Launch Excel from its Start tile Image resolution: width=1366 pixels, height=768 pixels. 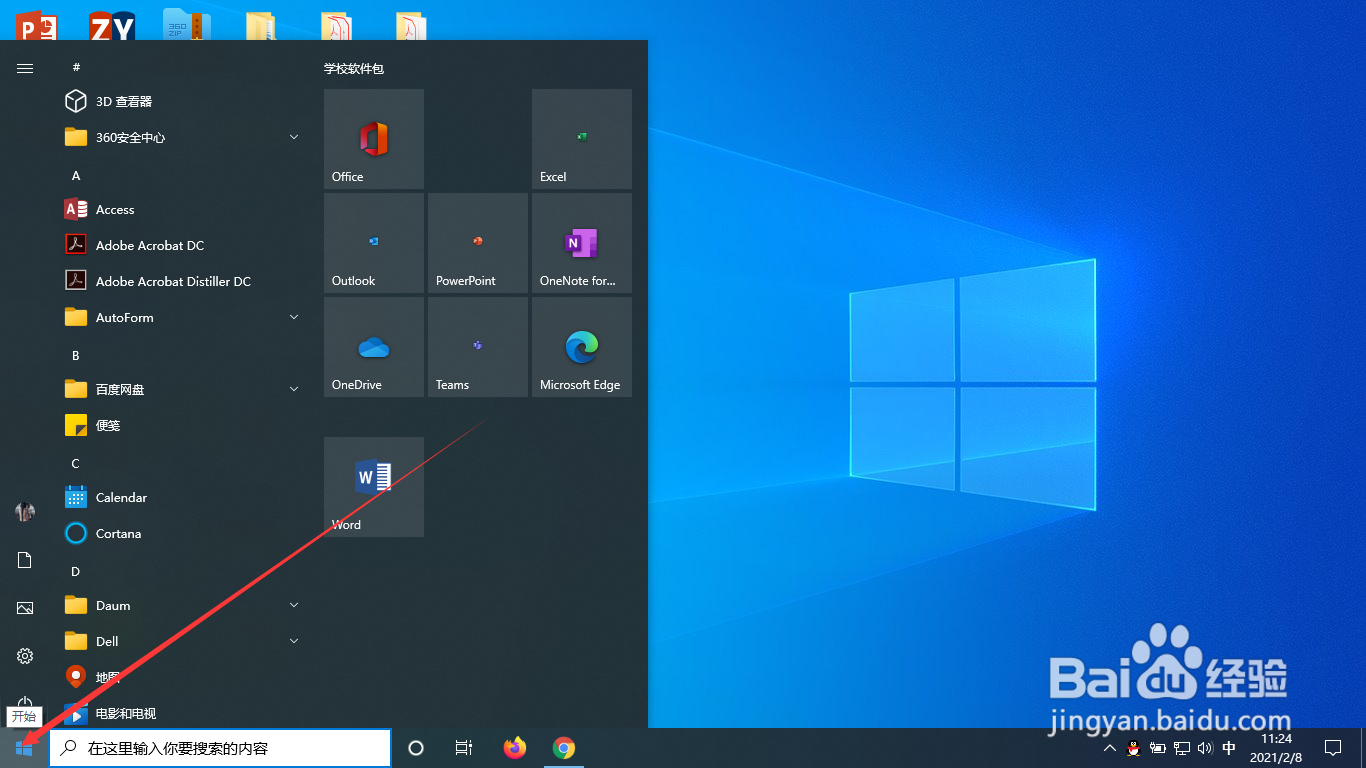(582, 139)
